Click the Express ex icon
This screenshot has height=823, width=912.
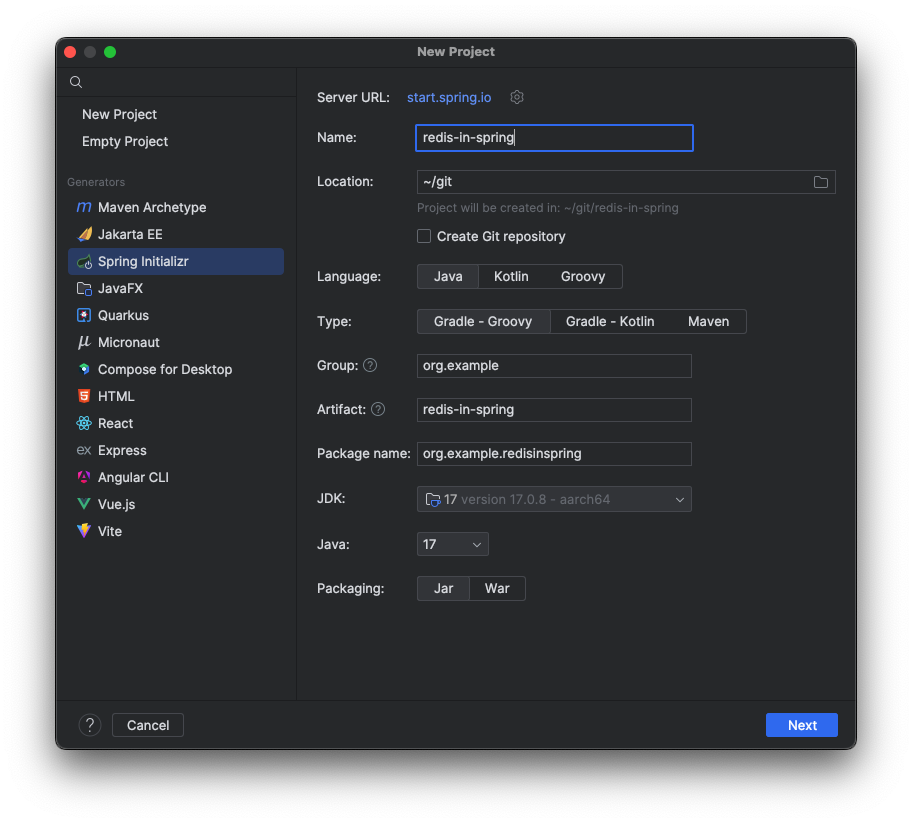point(84,450)
